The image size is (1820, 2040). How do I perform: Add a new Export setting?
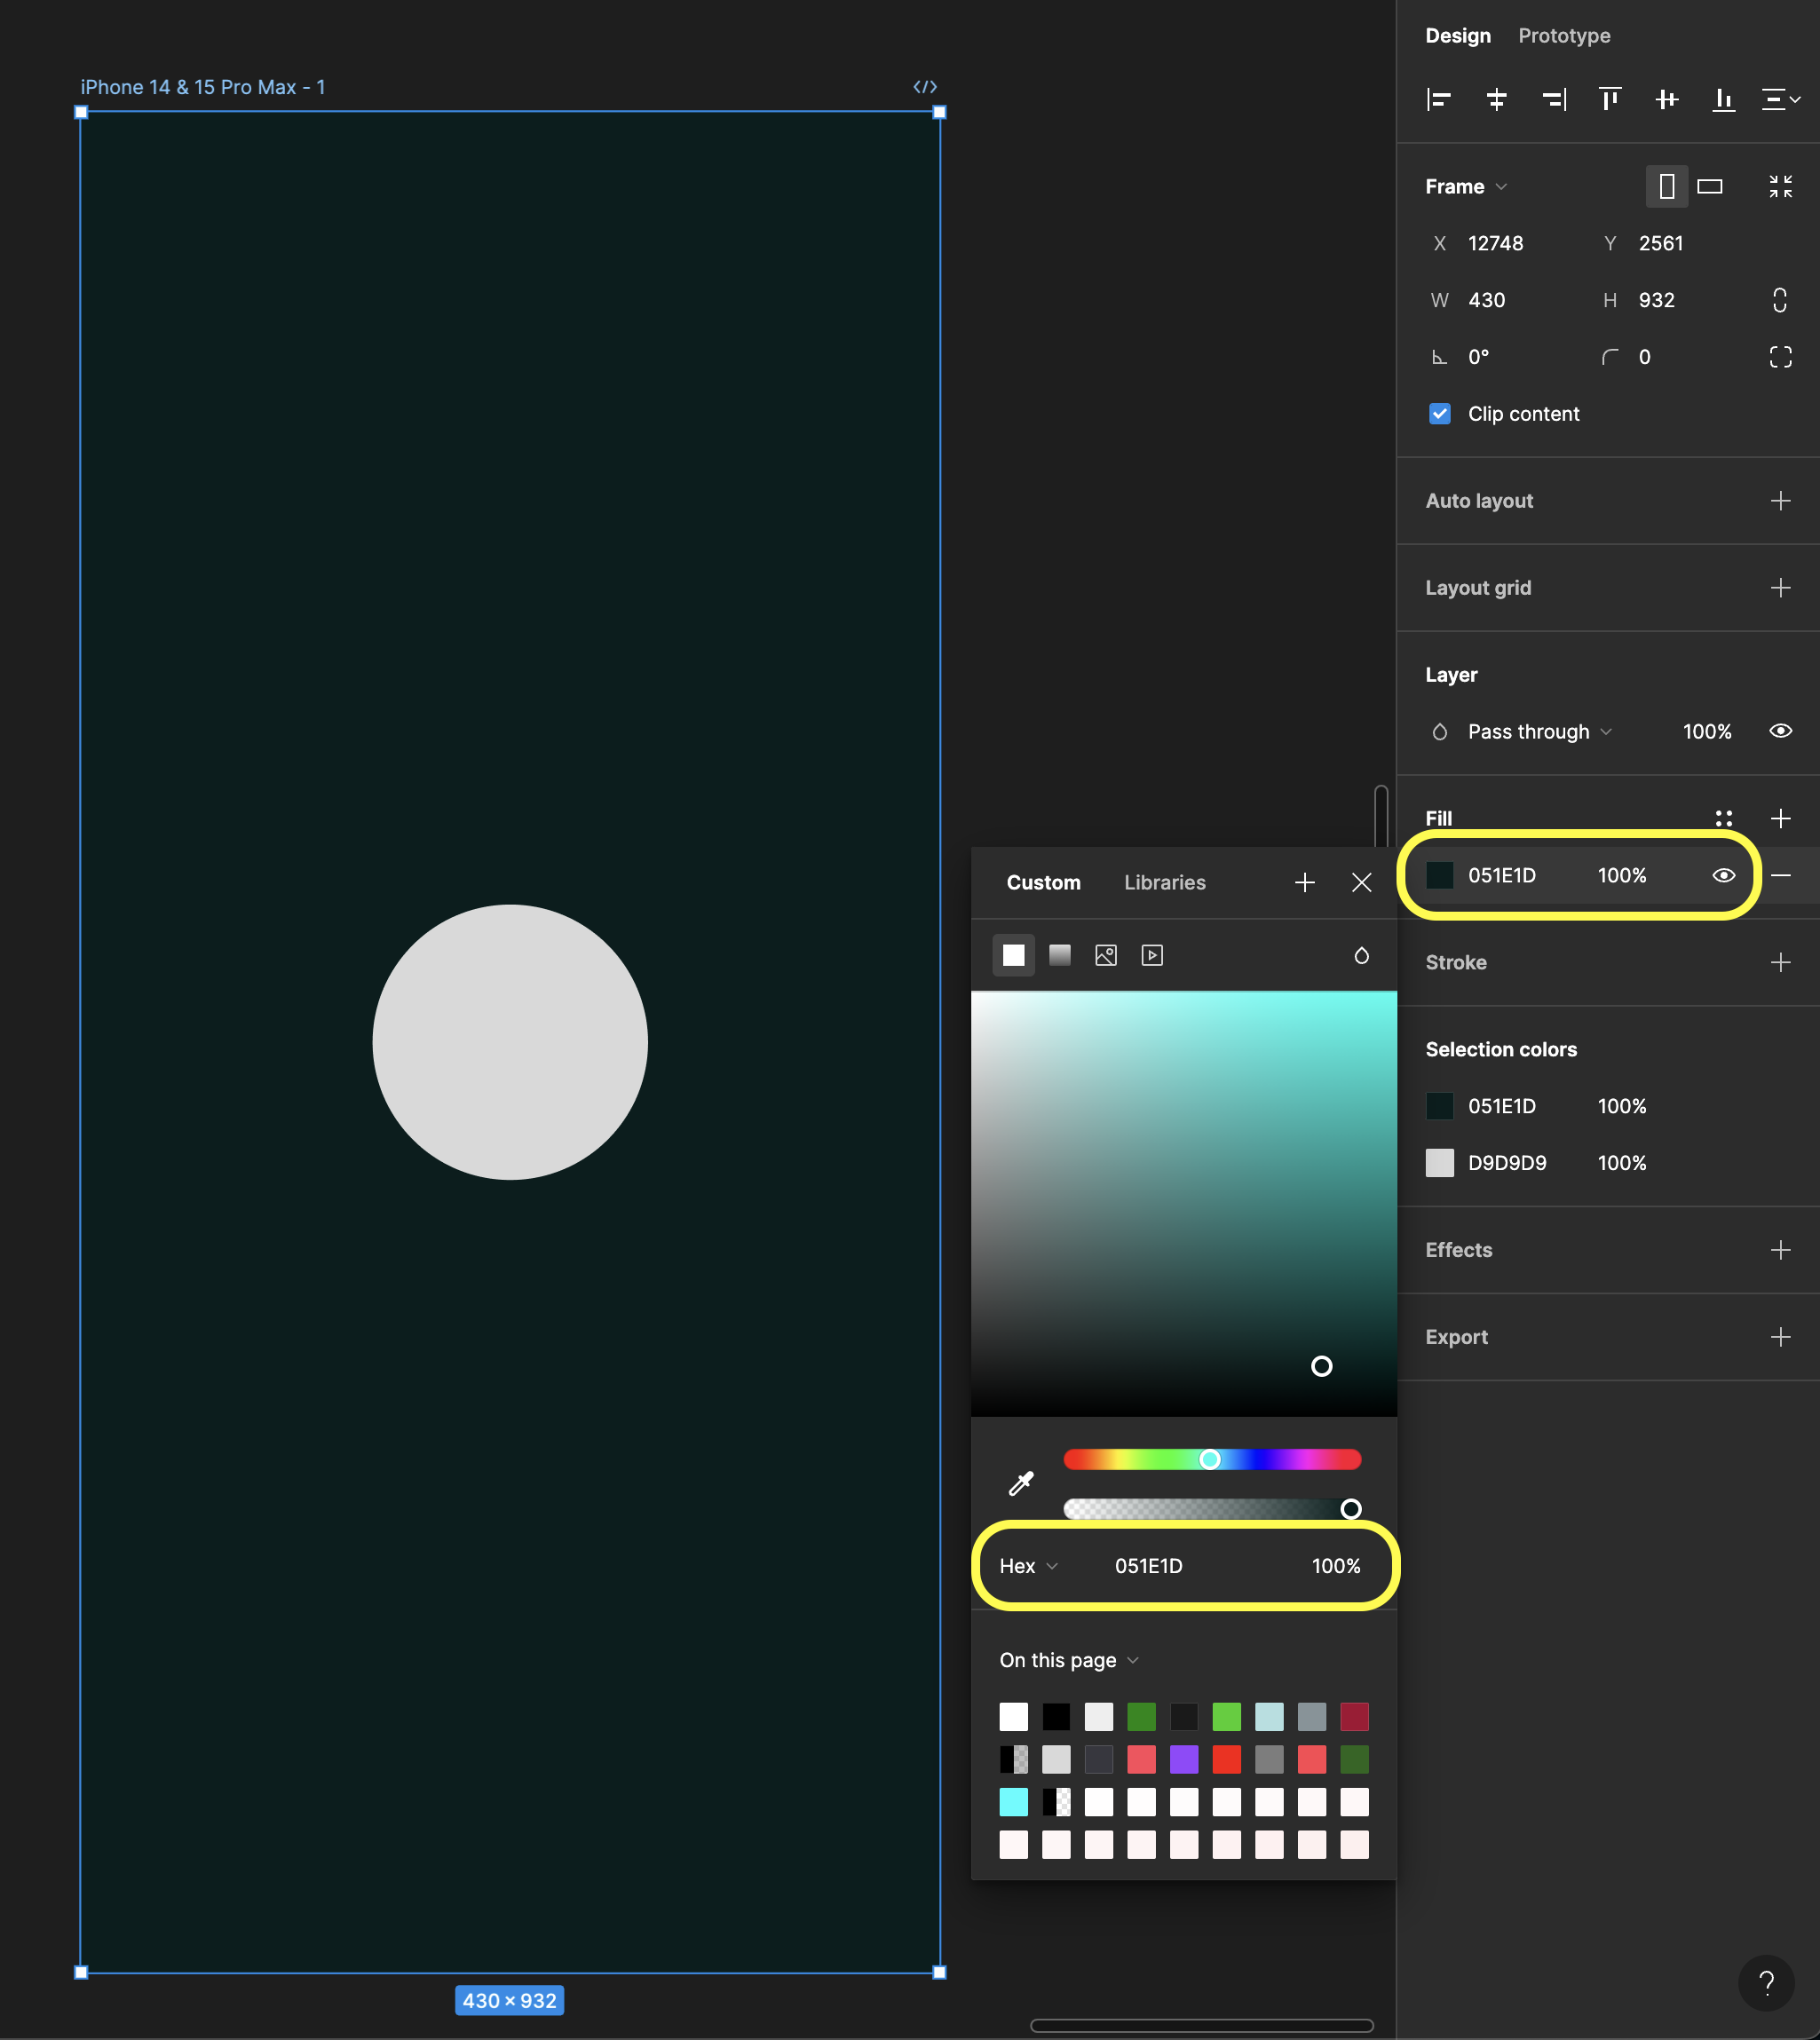pyautogui.click(x=1779, y=1337)
